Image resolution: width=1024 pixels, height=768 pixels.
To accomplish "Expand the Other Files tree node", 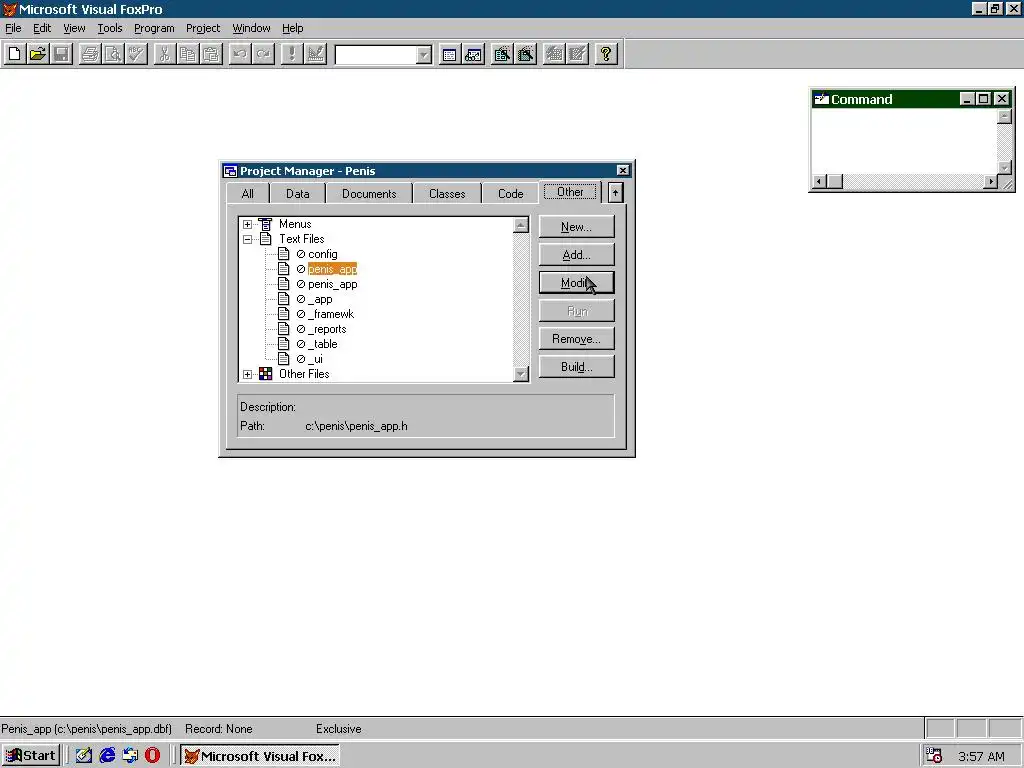I will [x=248, y=374].
